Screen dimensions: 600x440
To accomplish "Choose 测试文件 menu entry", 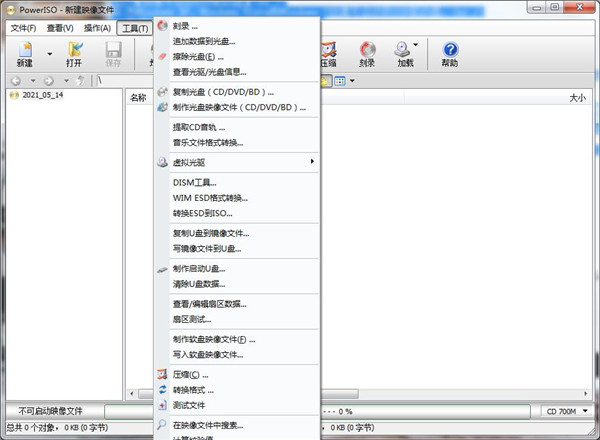I will point(237,405).
